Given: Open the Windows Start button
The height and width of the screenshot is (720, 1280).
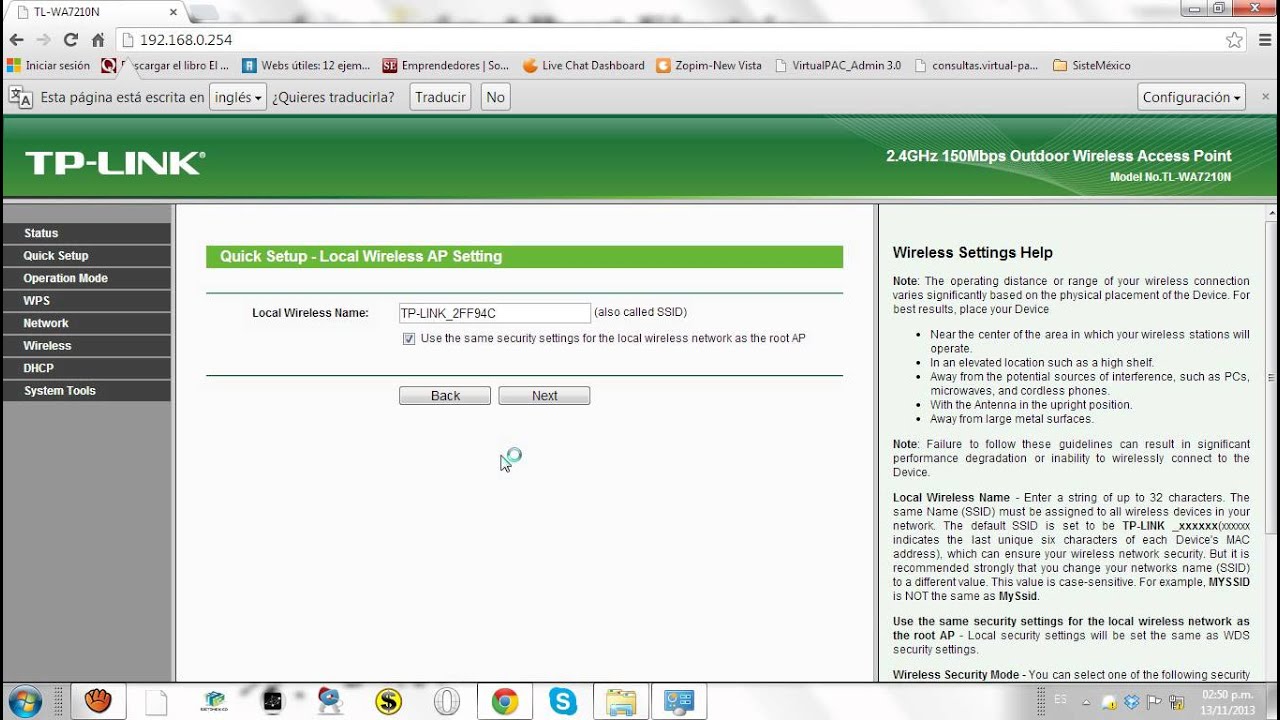Looking at the screenshot, I should pos(24,701).
